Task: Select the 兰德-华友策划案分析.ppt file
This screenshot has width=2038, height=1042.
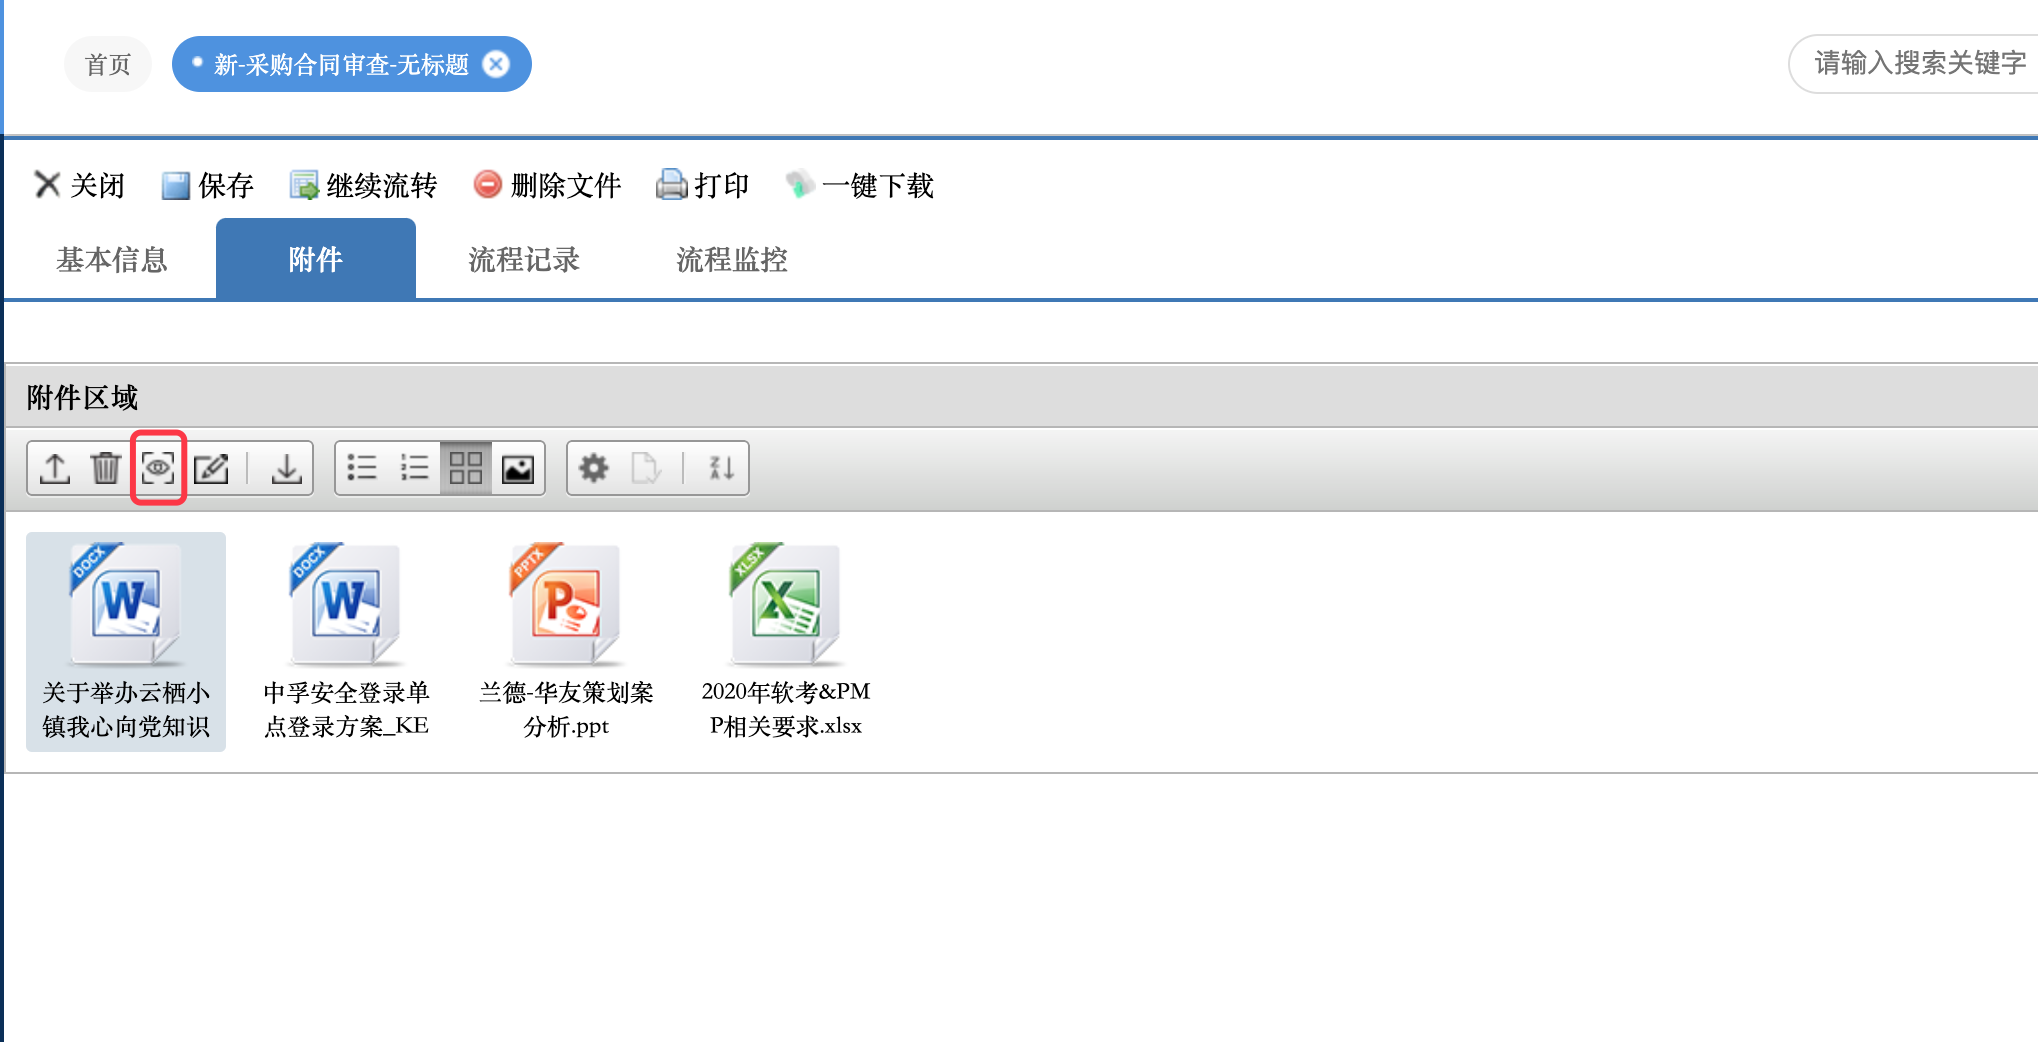Action: tap(566, 640)
